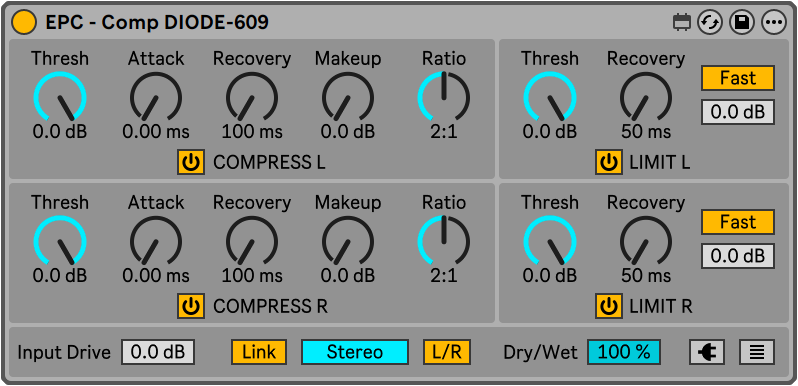This screenshot has height=386, width=798.
Task: Toggle the Link button
Action: tap(259, 352)
